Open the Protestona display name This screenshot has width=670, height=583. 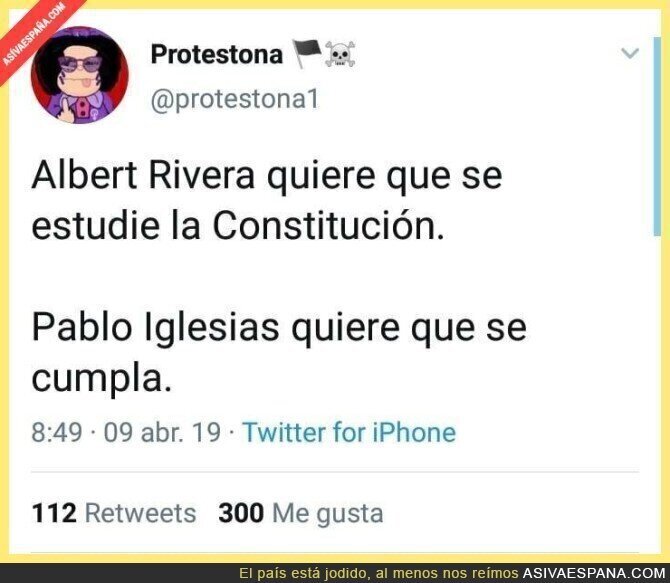tap(217, 54)
